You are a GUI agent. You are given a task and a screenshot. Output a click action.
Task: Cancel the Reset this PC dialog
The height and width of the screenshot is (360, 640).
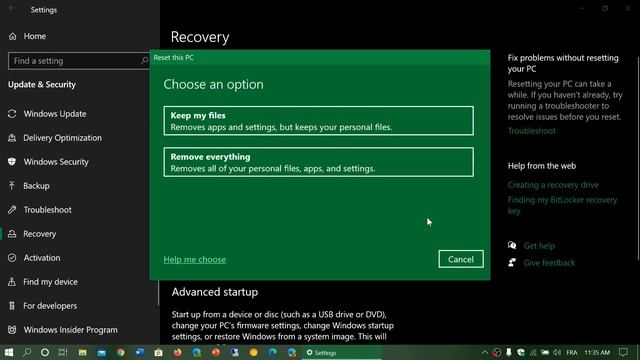coord(461,259)
